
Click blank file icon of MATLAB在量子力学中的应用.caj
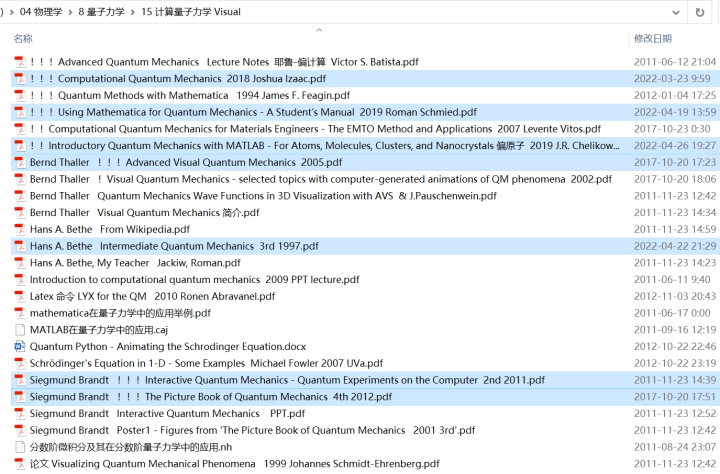point(20,330)
